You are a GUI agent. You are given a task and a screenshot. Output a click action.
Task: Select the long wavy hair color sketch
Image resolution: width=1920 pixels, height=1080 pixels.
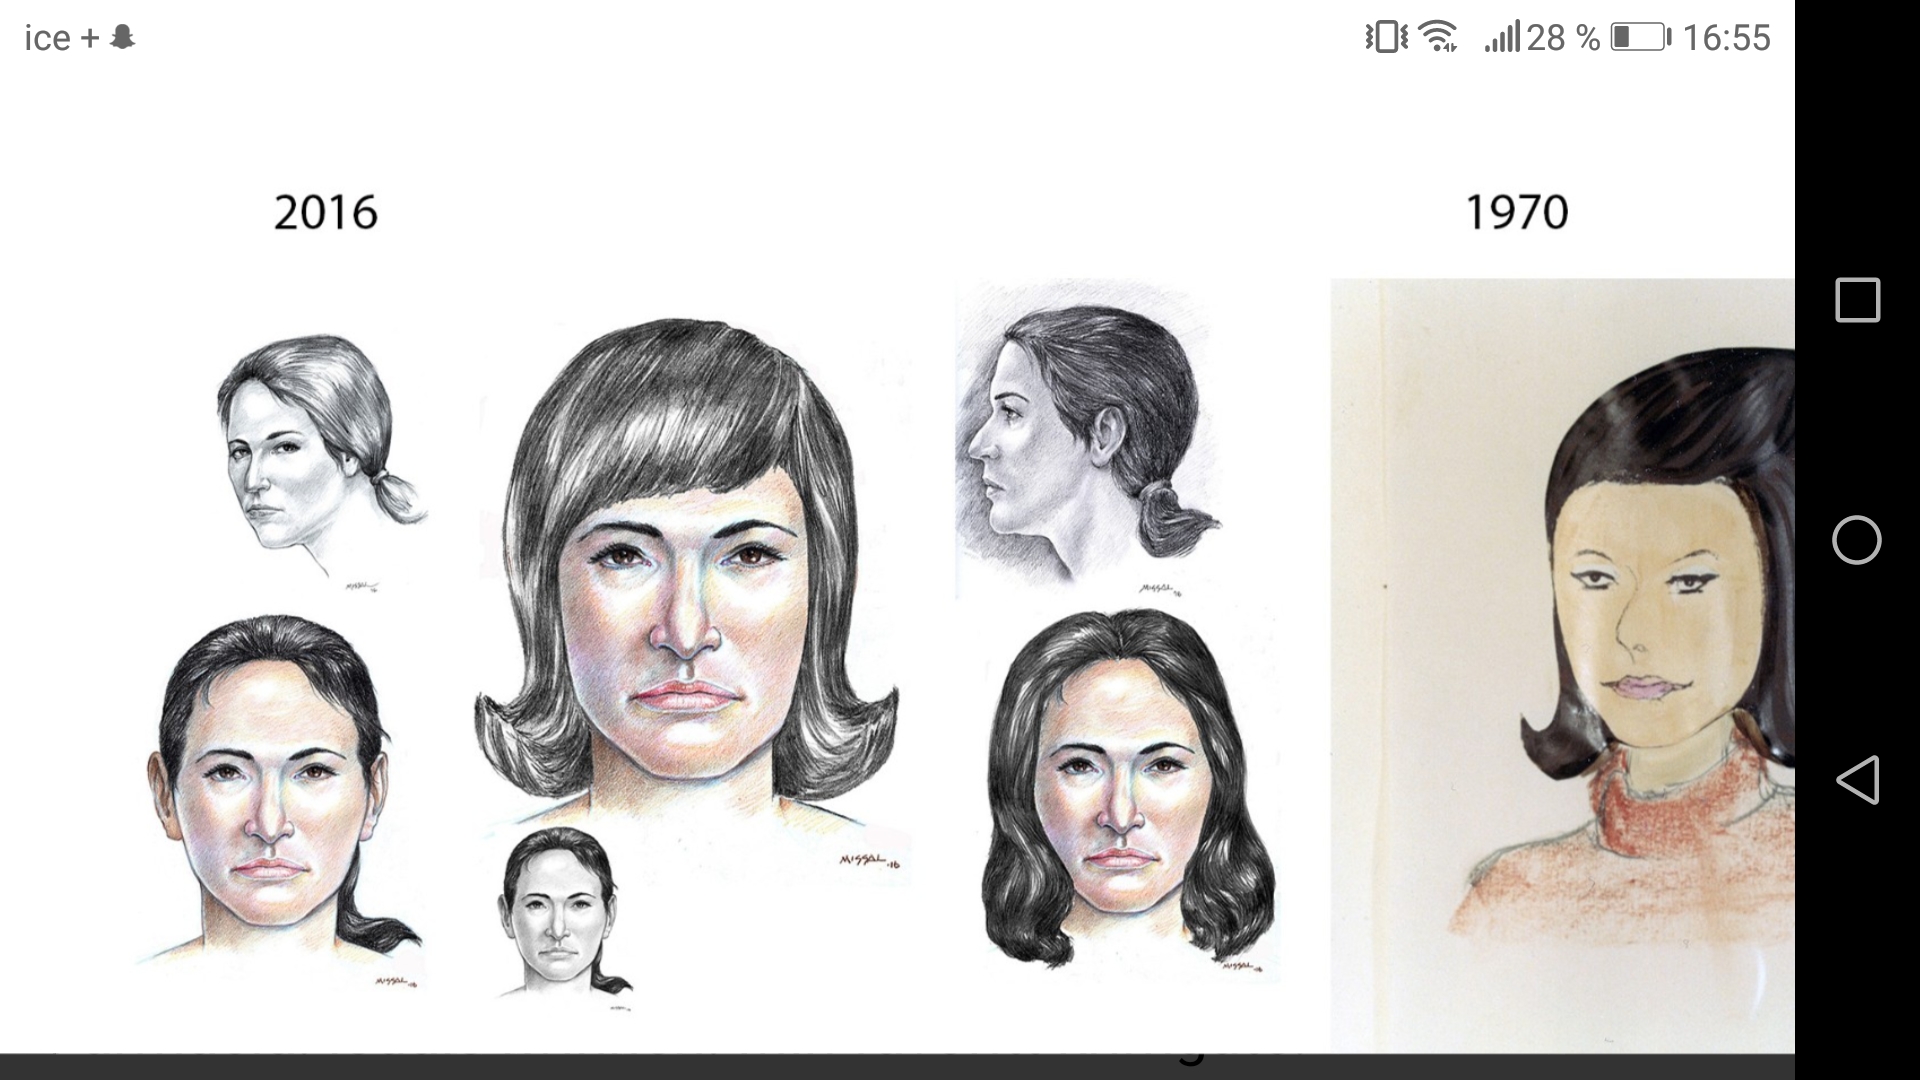[1125, 790]
